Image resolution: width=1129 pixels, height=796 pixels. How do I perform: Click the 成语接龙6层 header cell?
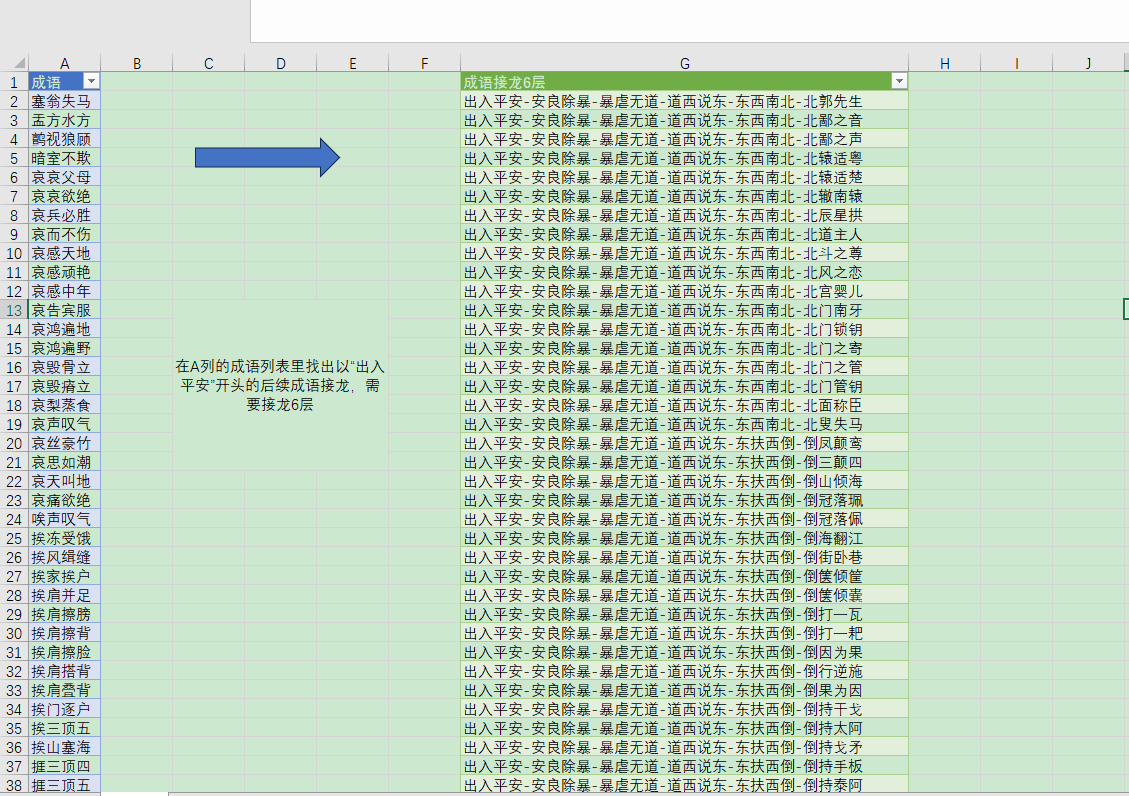click(684, 82)
